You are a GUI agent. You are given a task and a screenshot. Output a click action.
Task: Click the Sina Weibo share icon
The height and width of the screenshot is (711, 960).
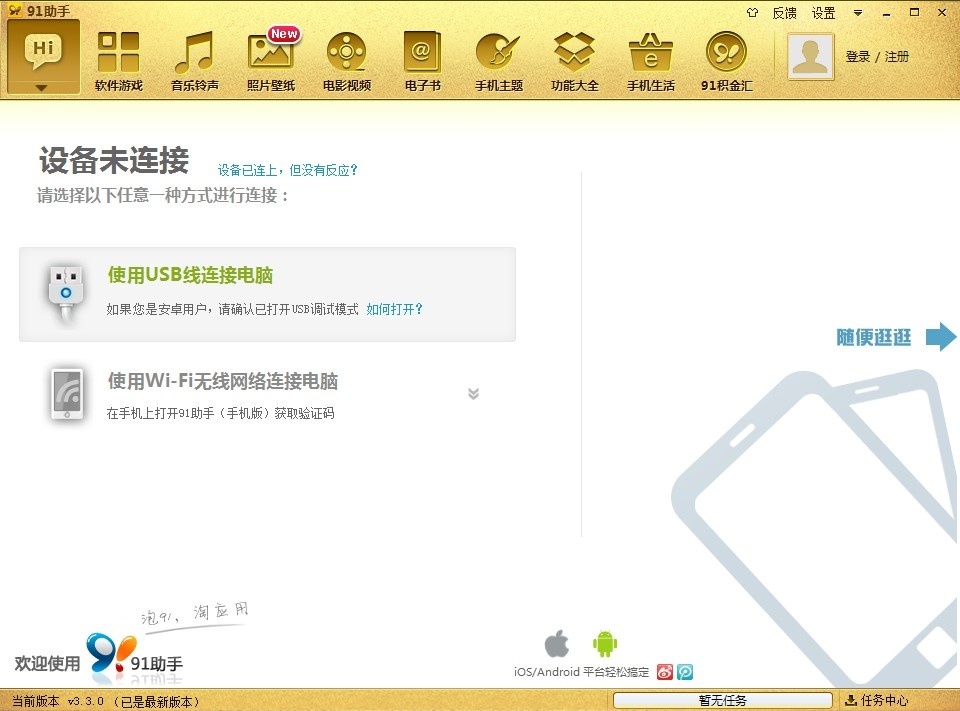(x=666, y=672)
